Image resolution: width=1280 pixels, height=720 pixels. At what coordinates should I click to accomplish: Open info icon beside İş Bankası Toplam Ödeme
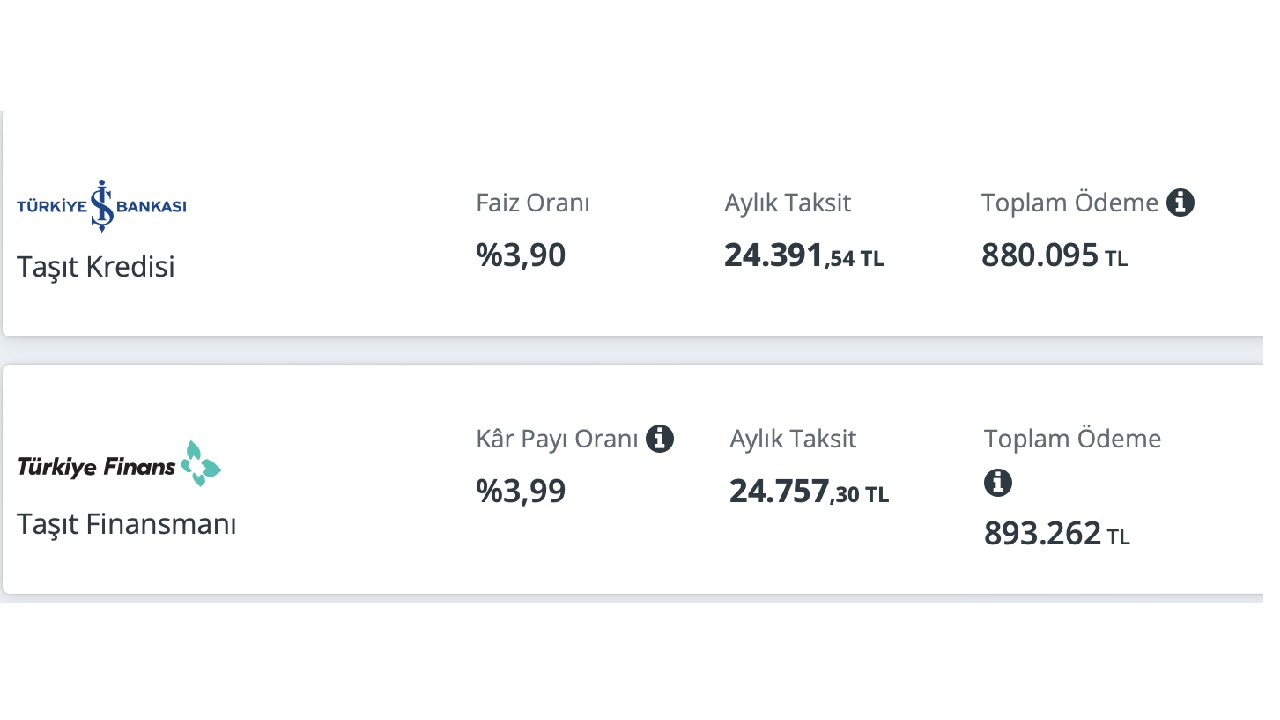point(1180,203)
